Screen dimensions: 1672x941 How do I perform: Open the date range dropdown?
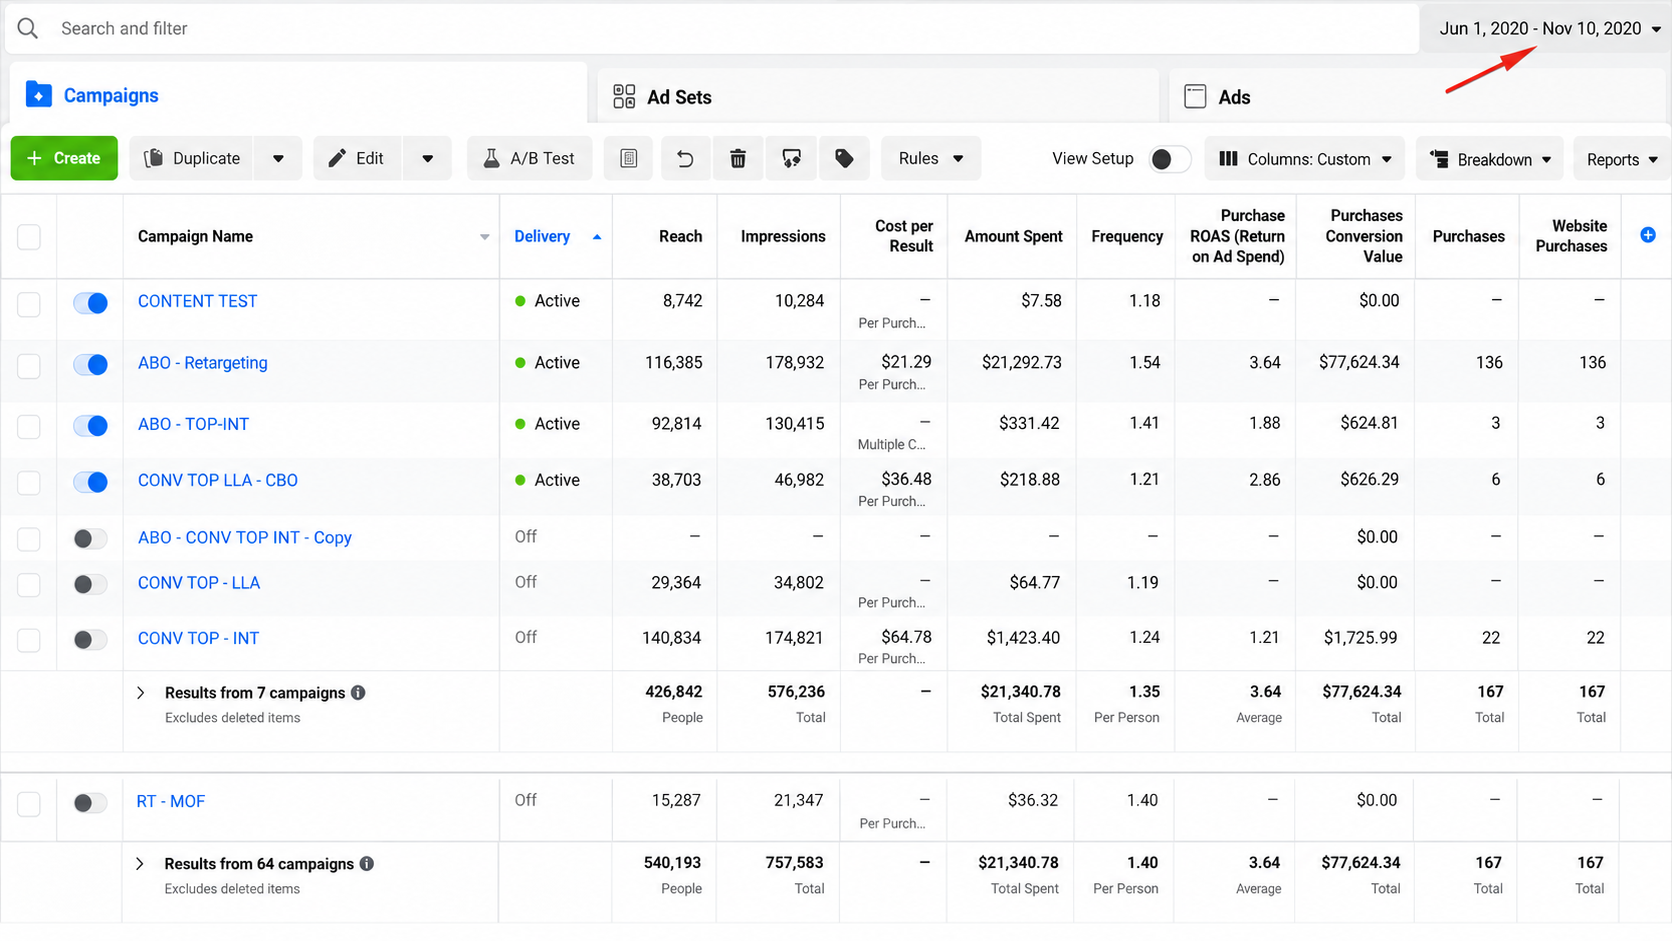pyautogui.click(x=1550, y=28)
